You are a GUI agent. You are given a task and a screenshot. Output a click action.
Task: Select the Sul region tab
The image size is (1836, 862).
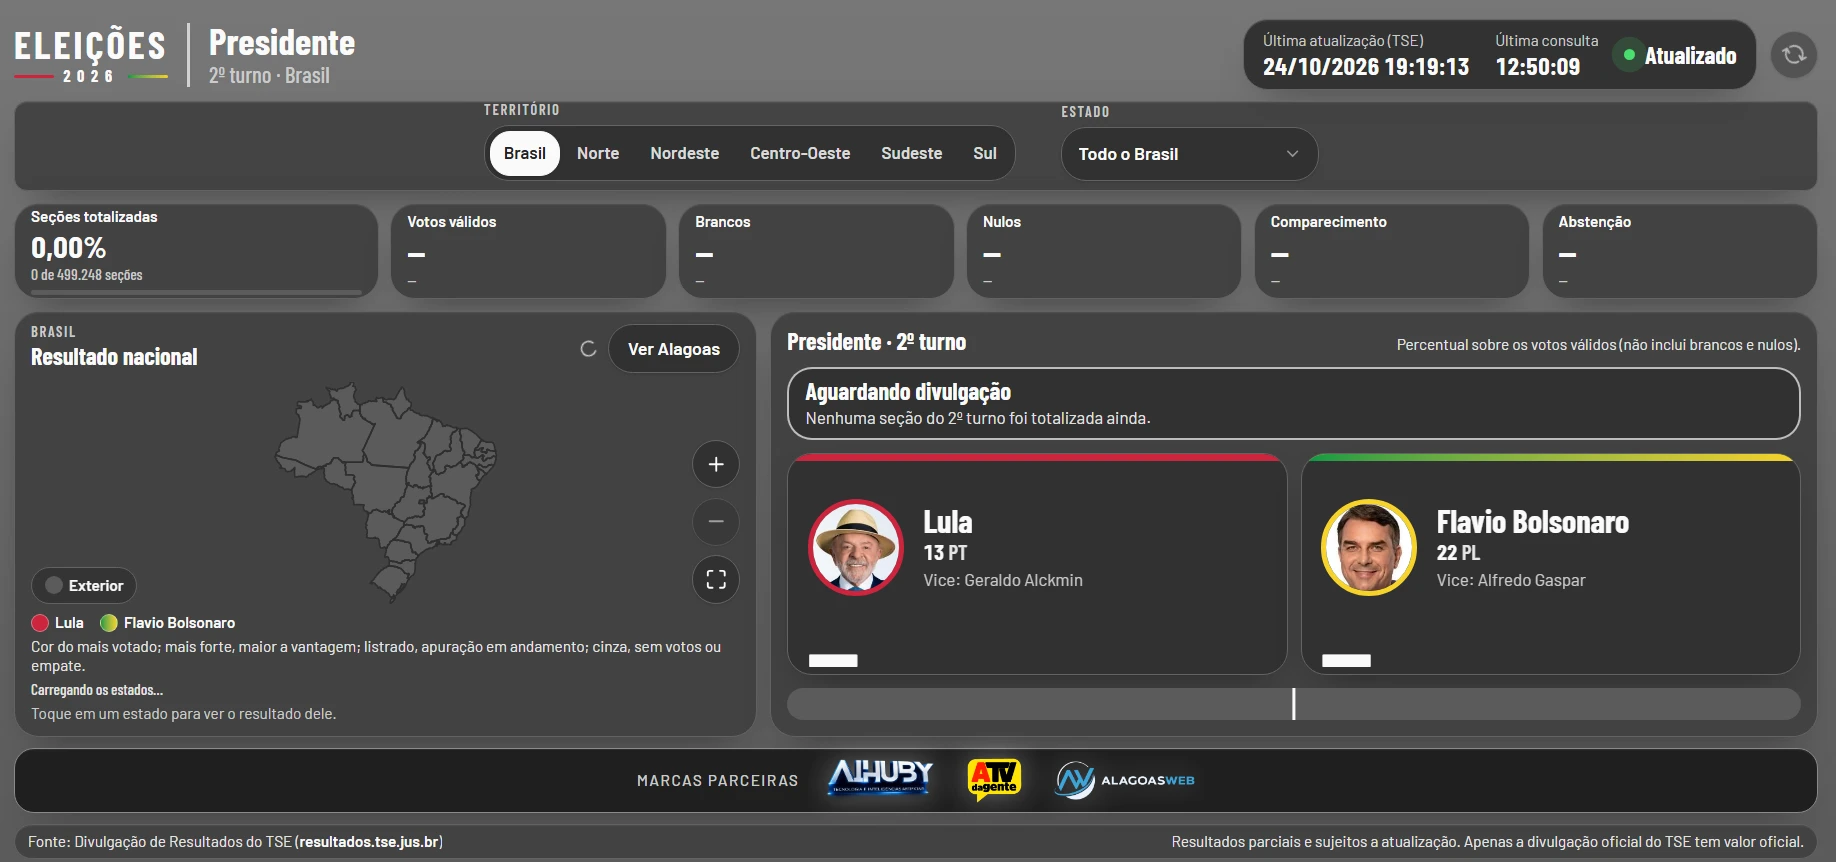[985, 154]
